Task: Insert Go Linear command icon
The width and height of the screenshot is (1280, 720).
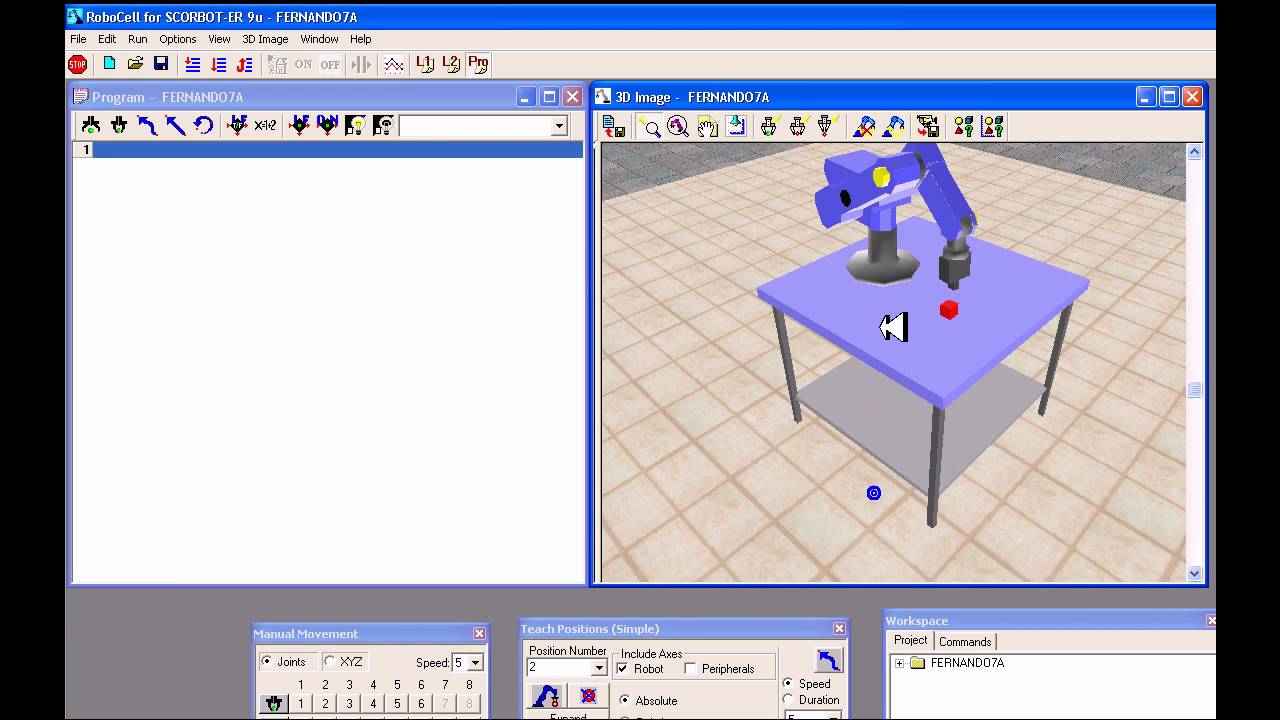Action: point(175,125)
